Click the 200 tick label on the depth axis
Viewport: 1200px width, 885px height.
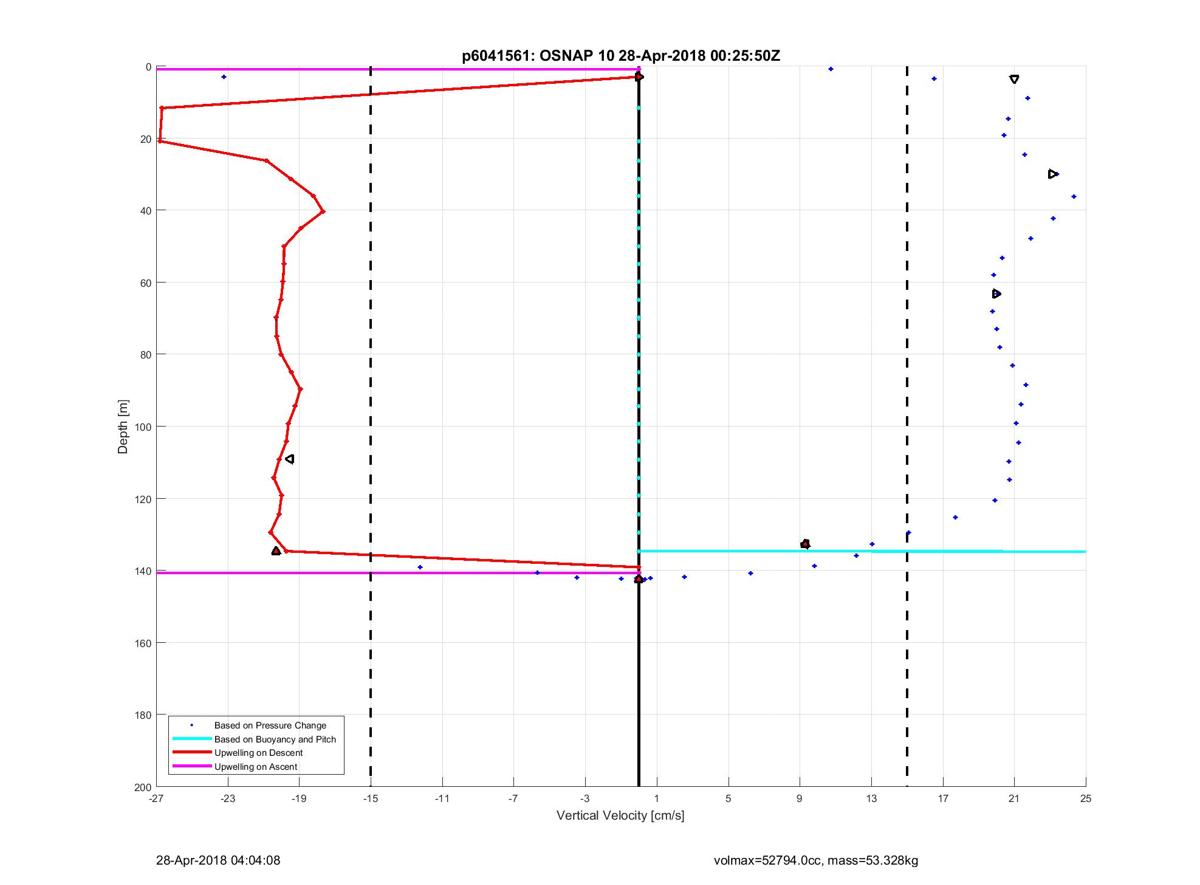point(142,787)
